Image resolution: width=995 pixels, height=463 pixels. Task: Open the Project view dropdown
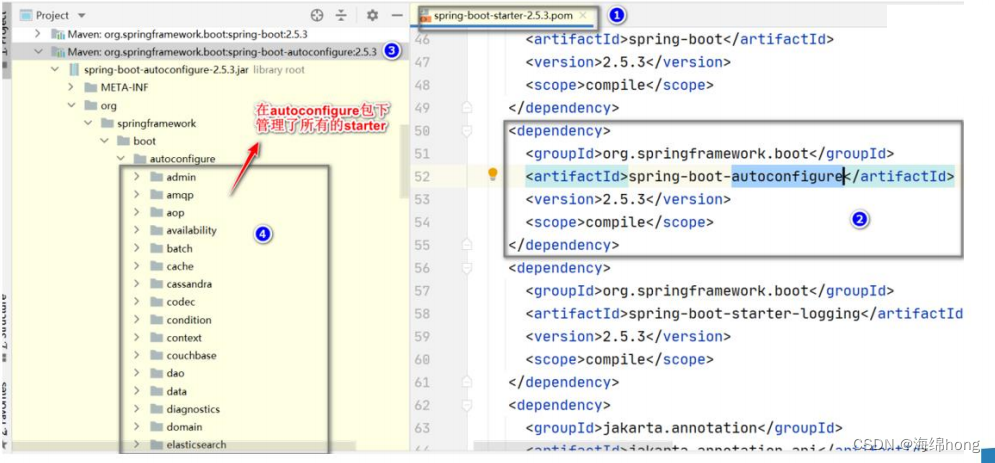81,15
